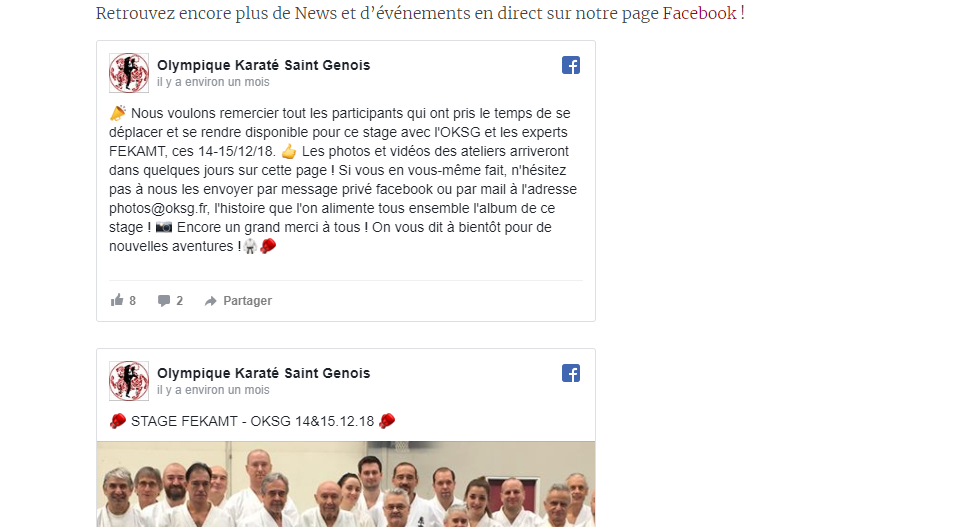Viewport: 968px width, 527px height.
Task: Click the first post's thank-you message text
Action: [x=343, y=180]
